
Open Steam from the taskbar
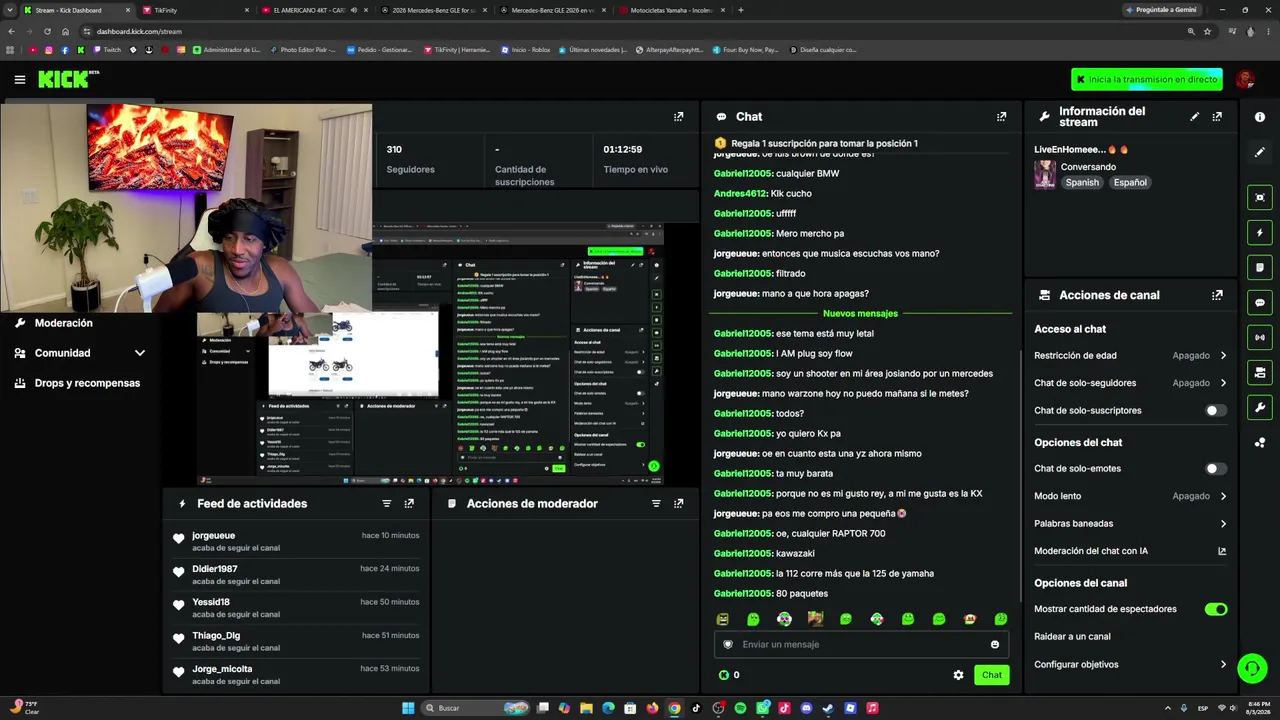828,708
